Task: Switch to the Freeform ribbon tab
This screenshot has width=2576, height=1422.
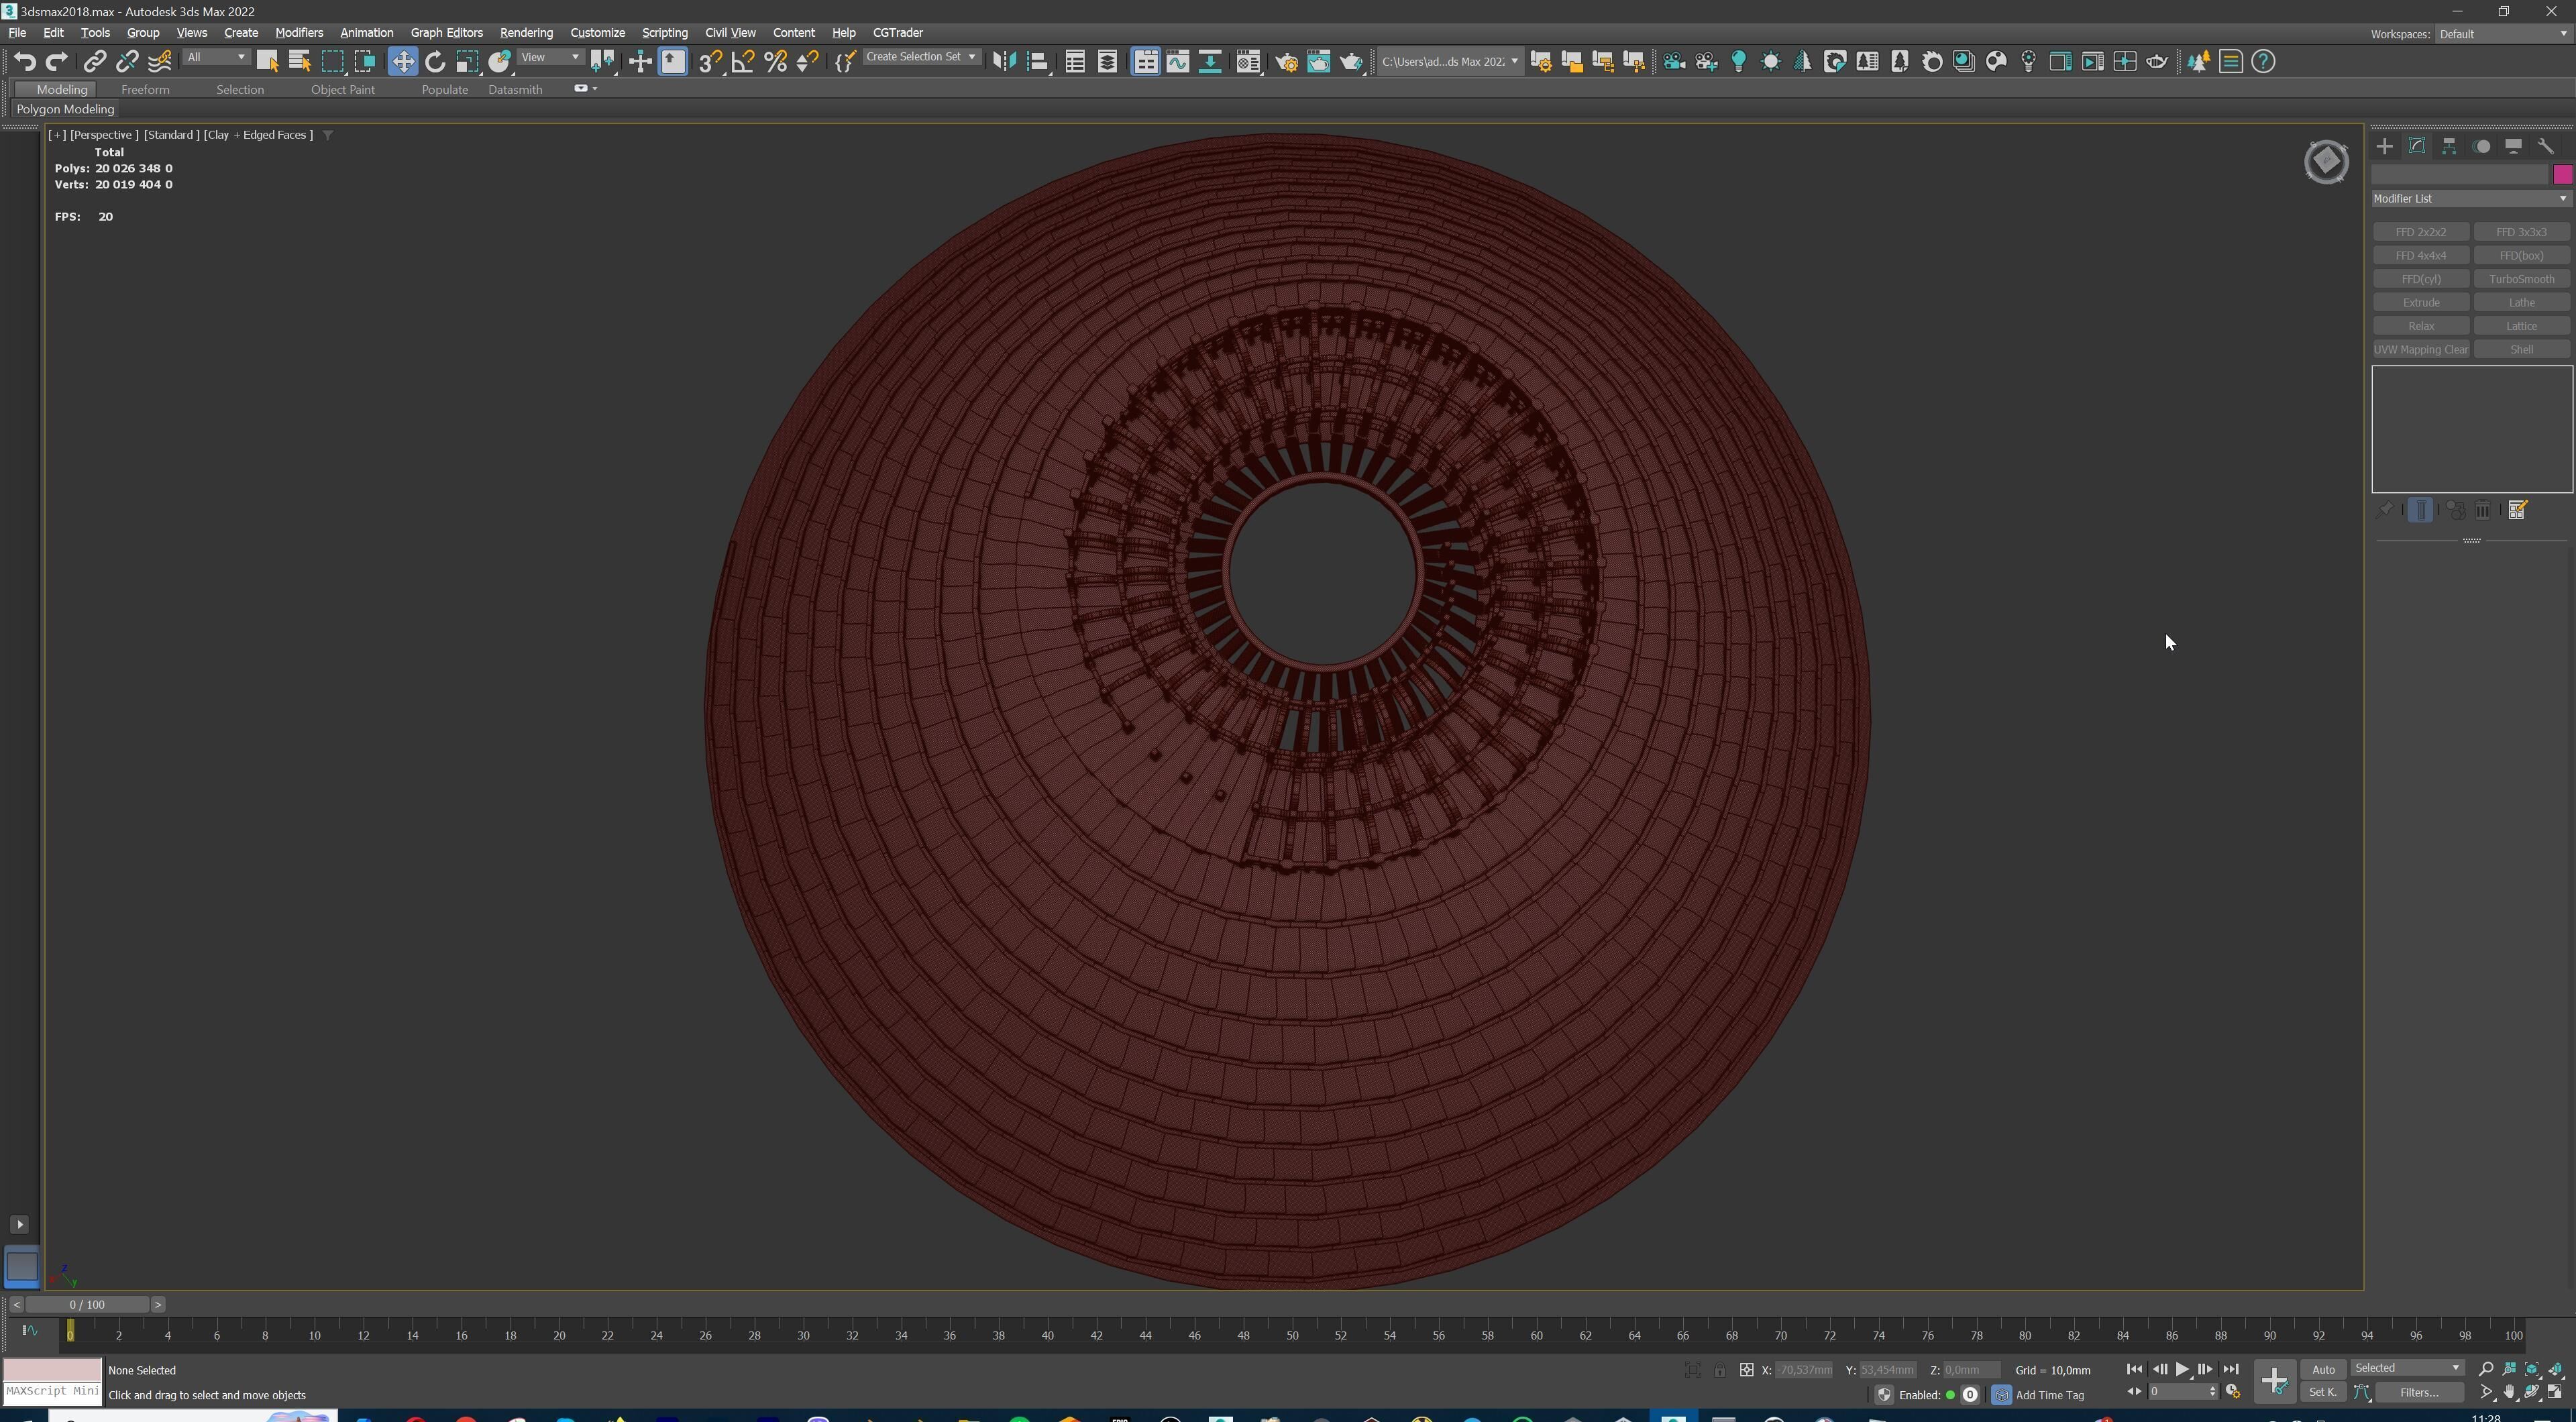Action: [145, 90]
